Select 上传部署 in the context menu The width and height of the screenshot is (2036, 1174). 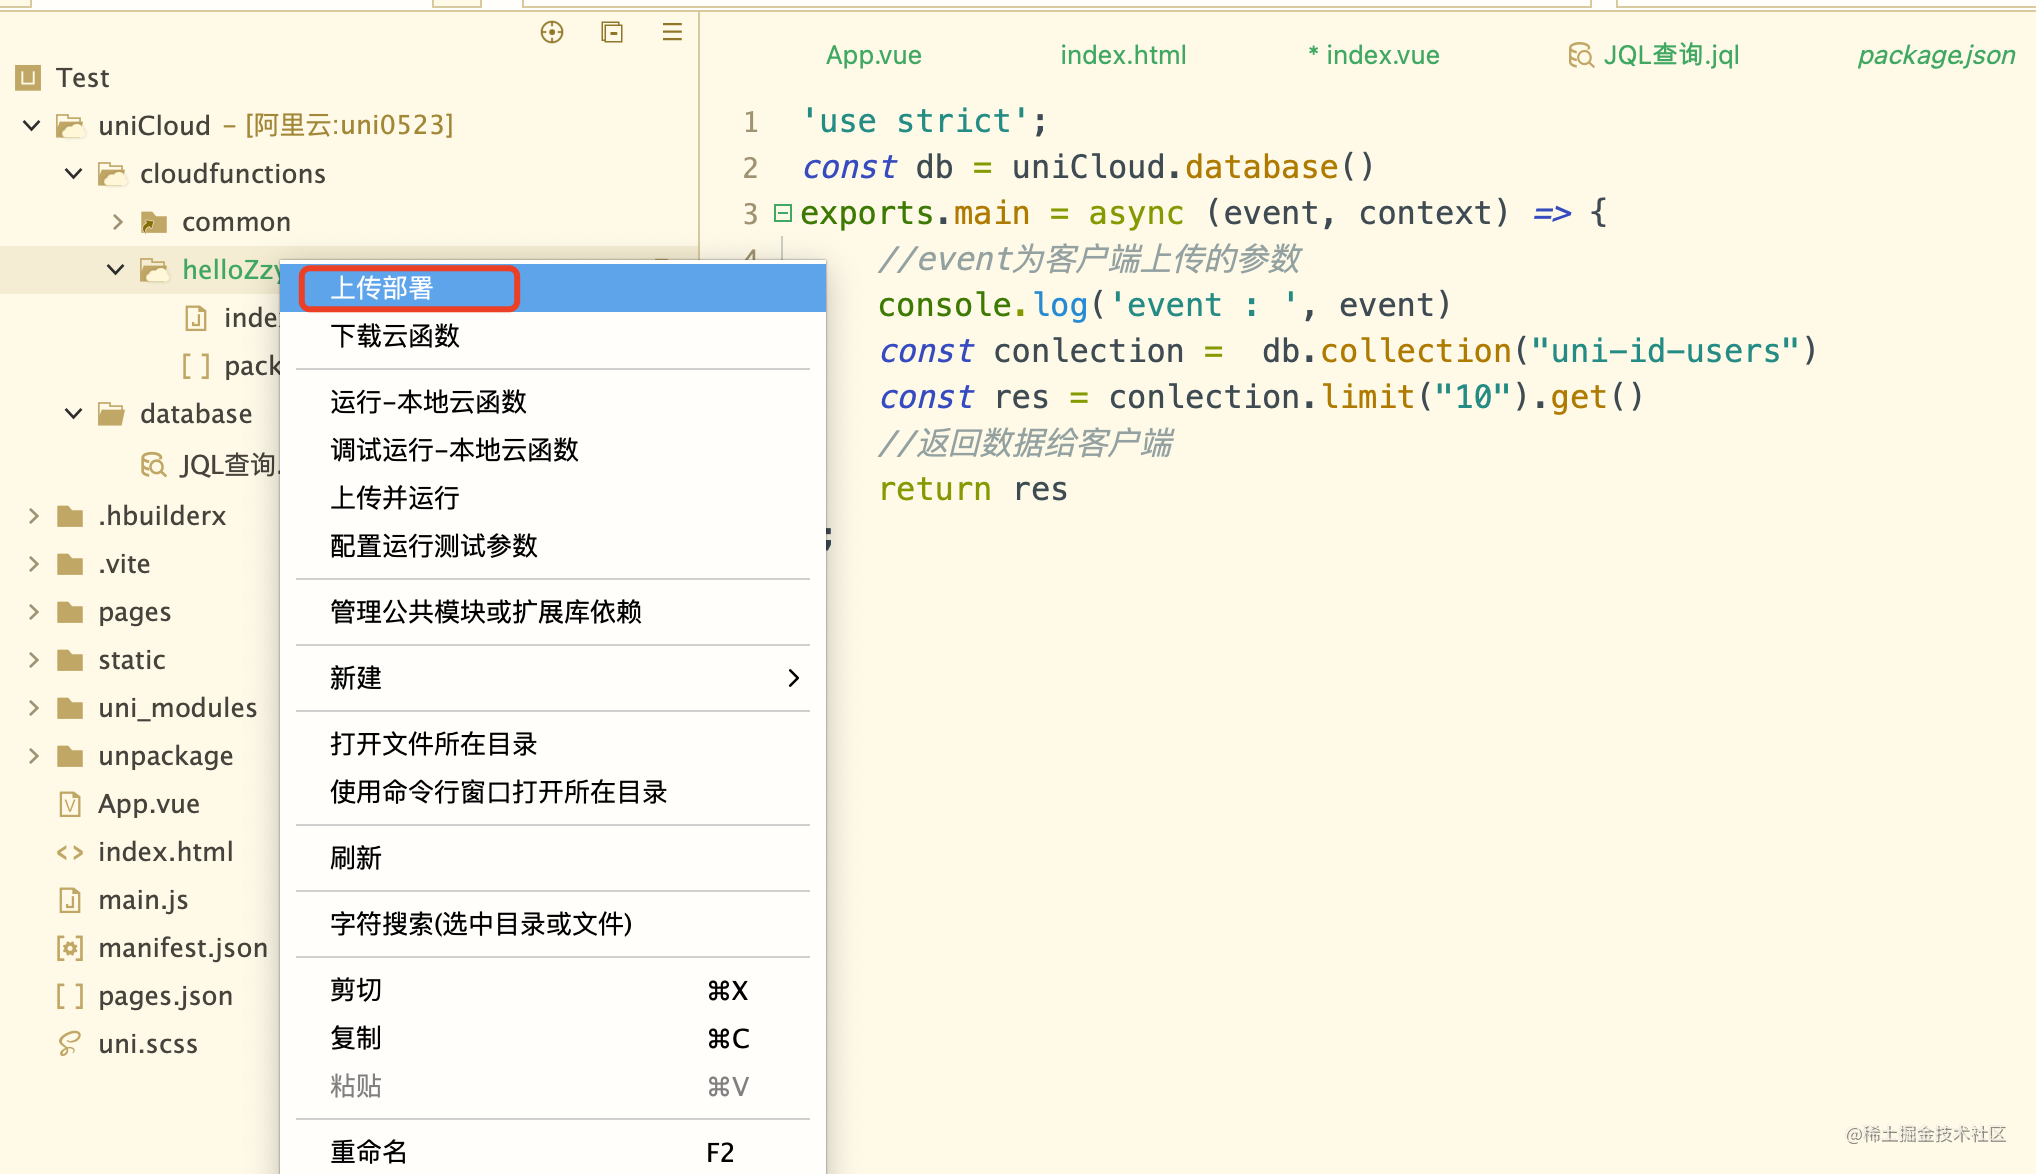tap(553, 288)
